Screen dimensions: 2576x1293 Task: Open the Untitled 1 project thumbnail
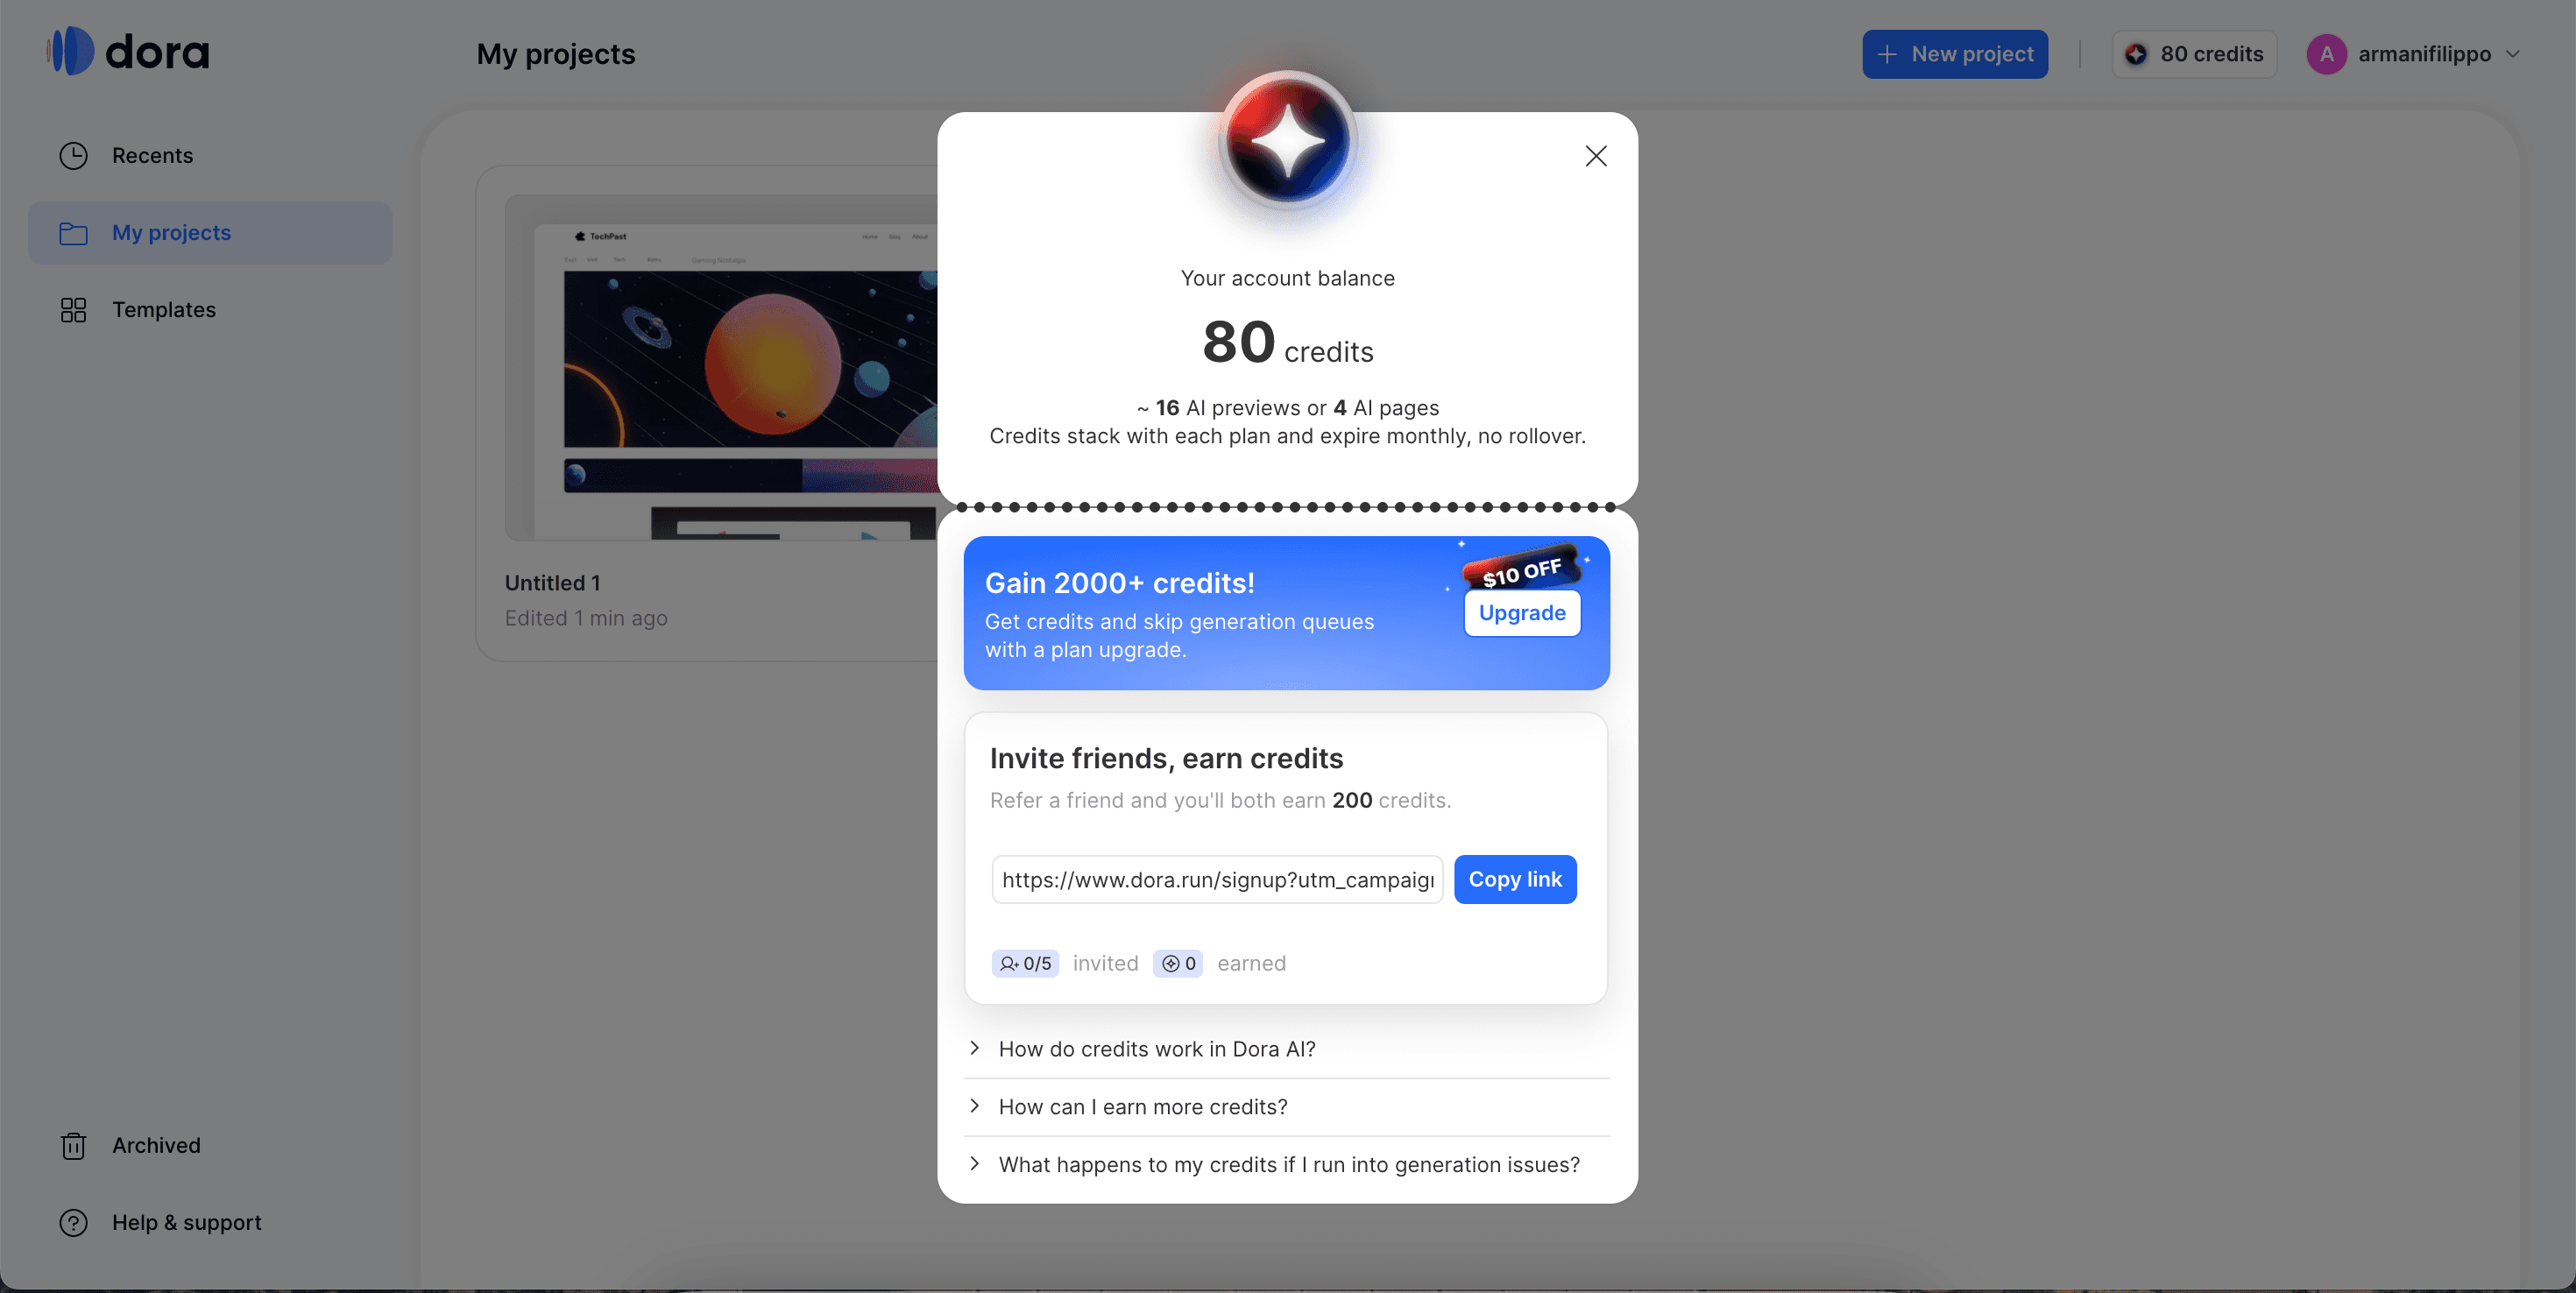(721, 368)
